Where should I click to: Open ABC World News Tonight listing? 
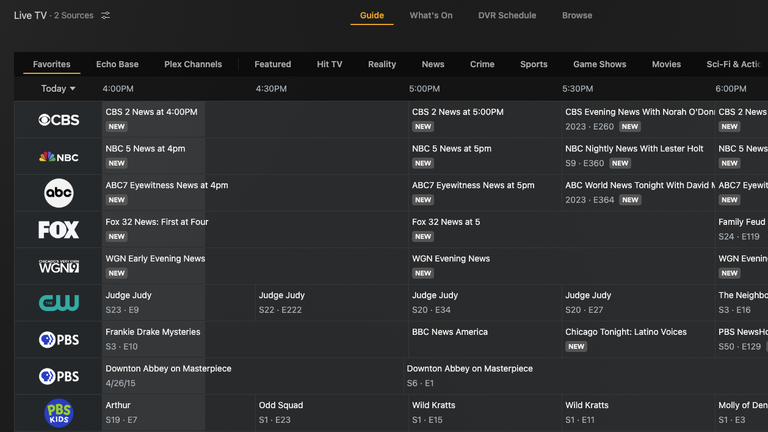(638, 193)
